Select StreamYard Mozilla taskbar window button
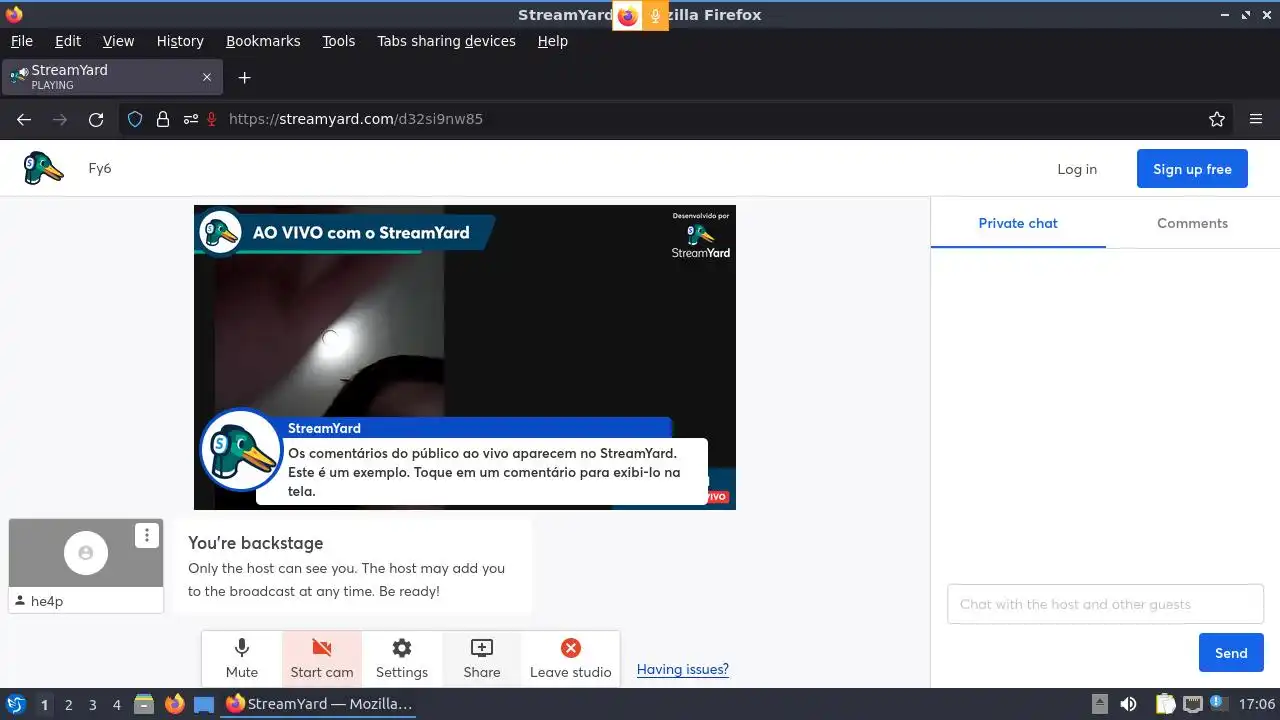Image resolution: width=1280 pixels, height=720 pixels. coord(320,704)
